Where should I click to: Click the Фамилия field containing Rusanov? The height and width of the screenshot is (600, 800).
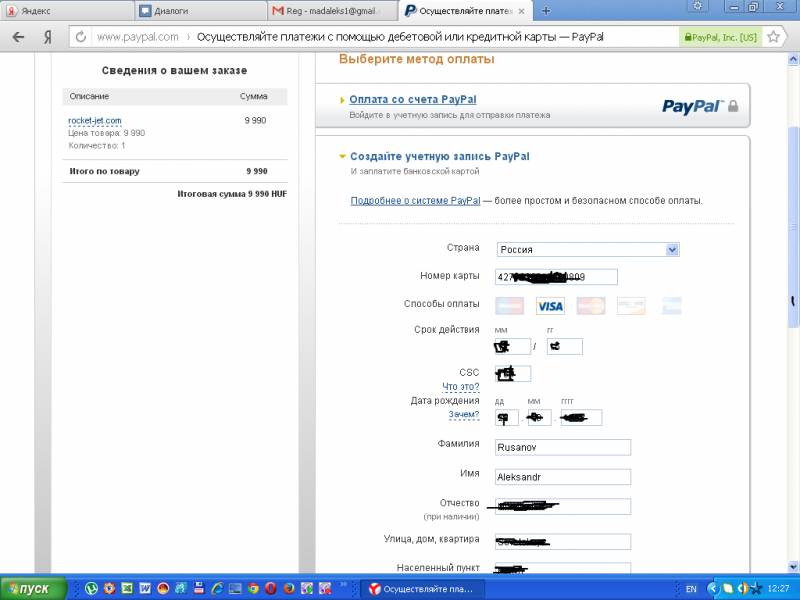pos(563,447)
